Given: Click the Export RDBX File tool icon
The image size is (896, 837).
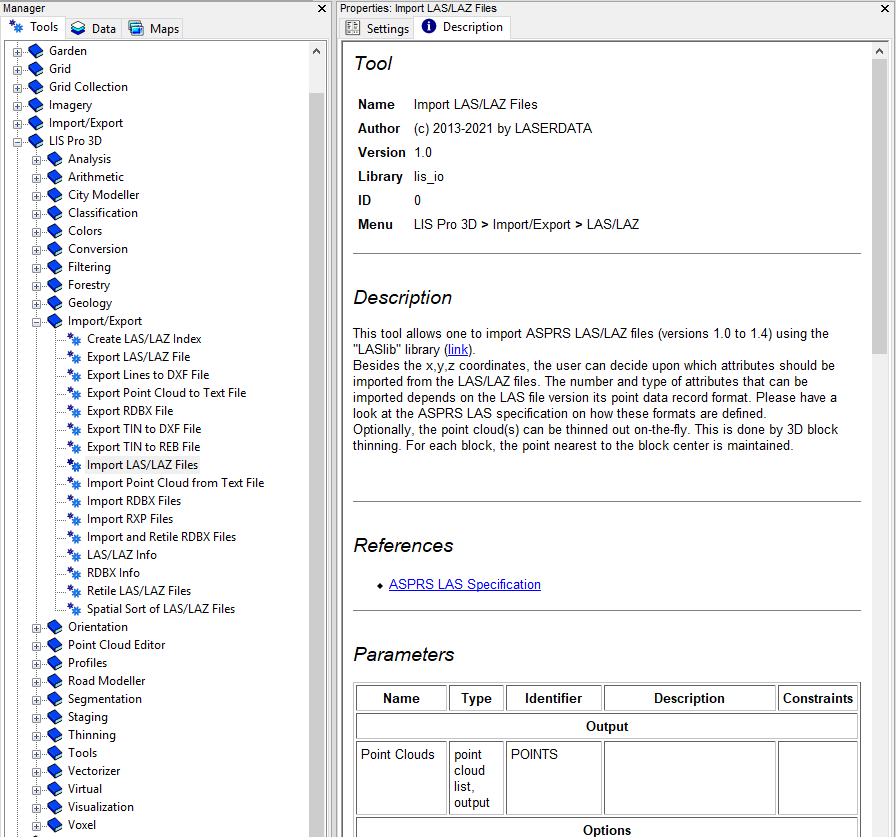Looking at the screenshot, I should tap(74, 411).
